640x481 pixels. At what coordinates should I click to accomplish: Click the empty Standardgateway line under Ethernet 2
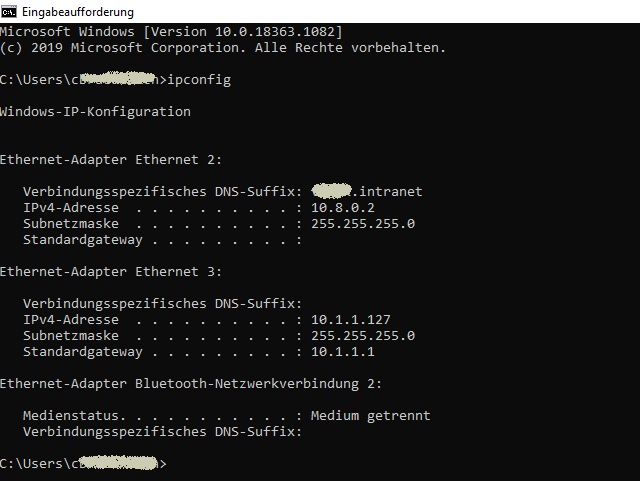click(x=162, y=240)
